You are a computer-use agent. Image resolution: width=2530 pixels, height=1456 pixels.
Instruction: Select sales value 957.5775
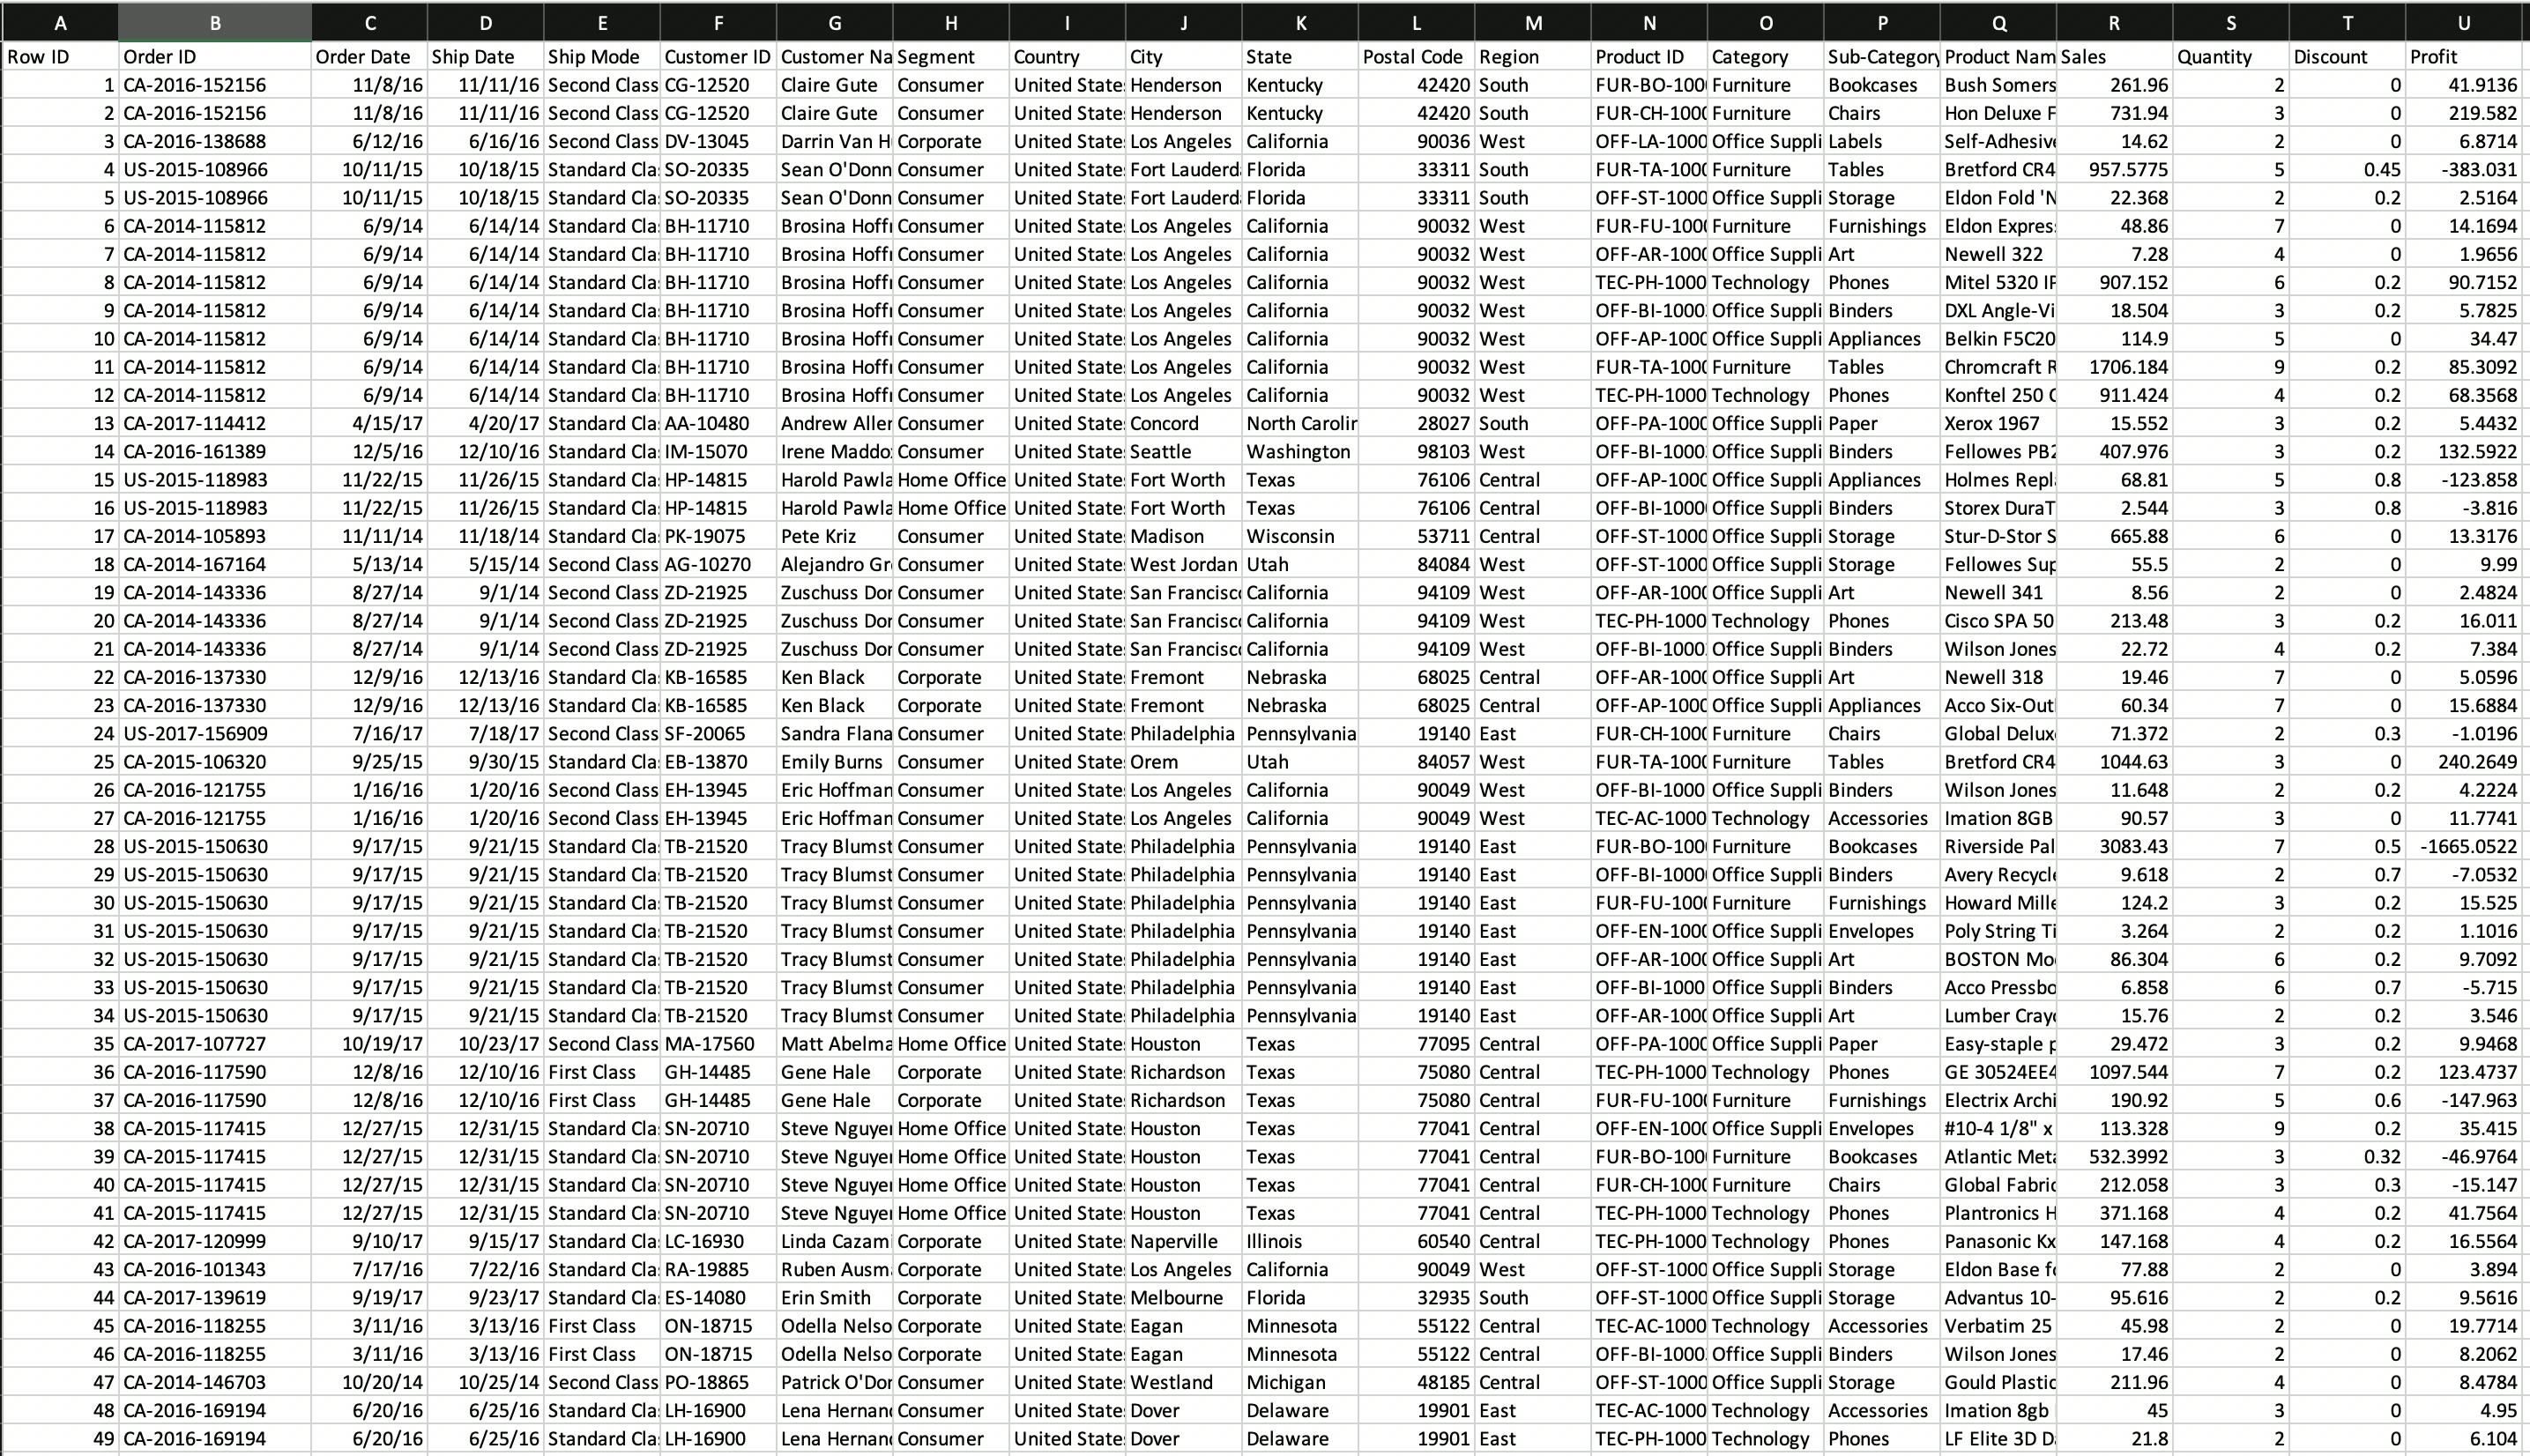[2114, 170]
